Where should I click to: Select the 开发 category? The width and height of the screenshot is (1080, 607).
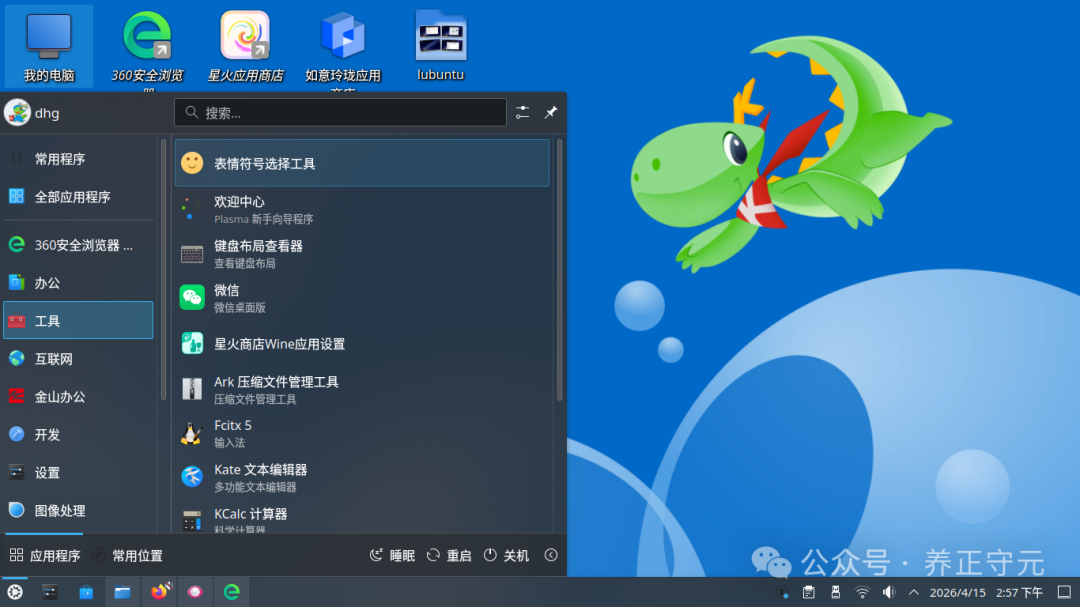pyautogui.click(x=78, y=435)
